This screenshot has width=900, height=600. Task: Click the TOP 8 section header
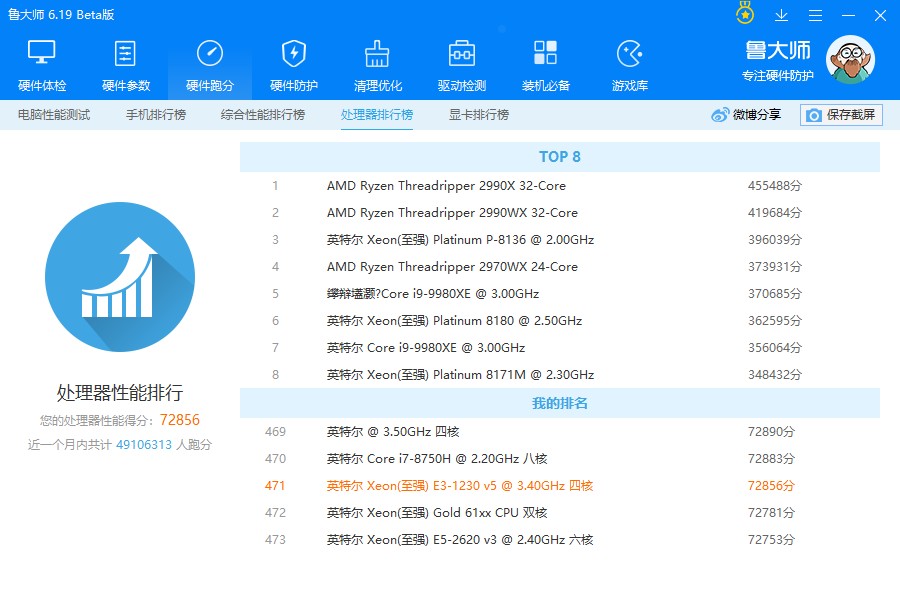[560, 157]
